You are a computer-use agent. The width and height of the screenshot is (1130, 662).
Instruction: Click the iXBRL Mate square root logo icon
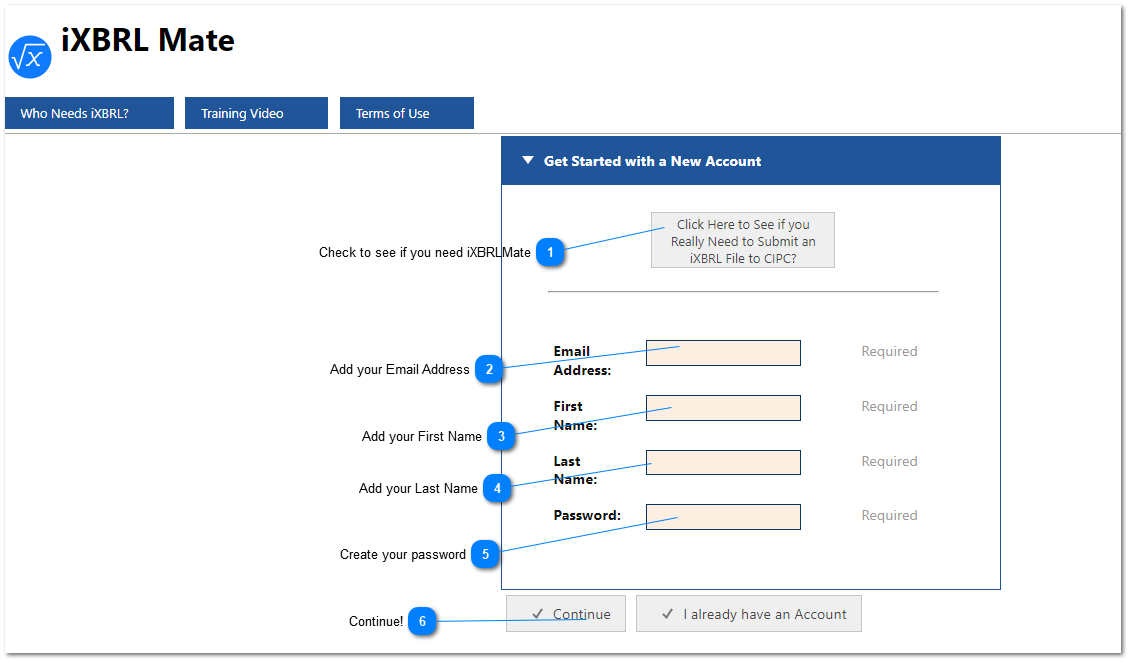tap(30, 57)
